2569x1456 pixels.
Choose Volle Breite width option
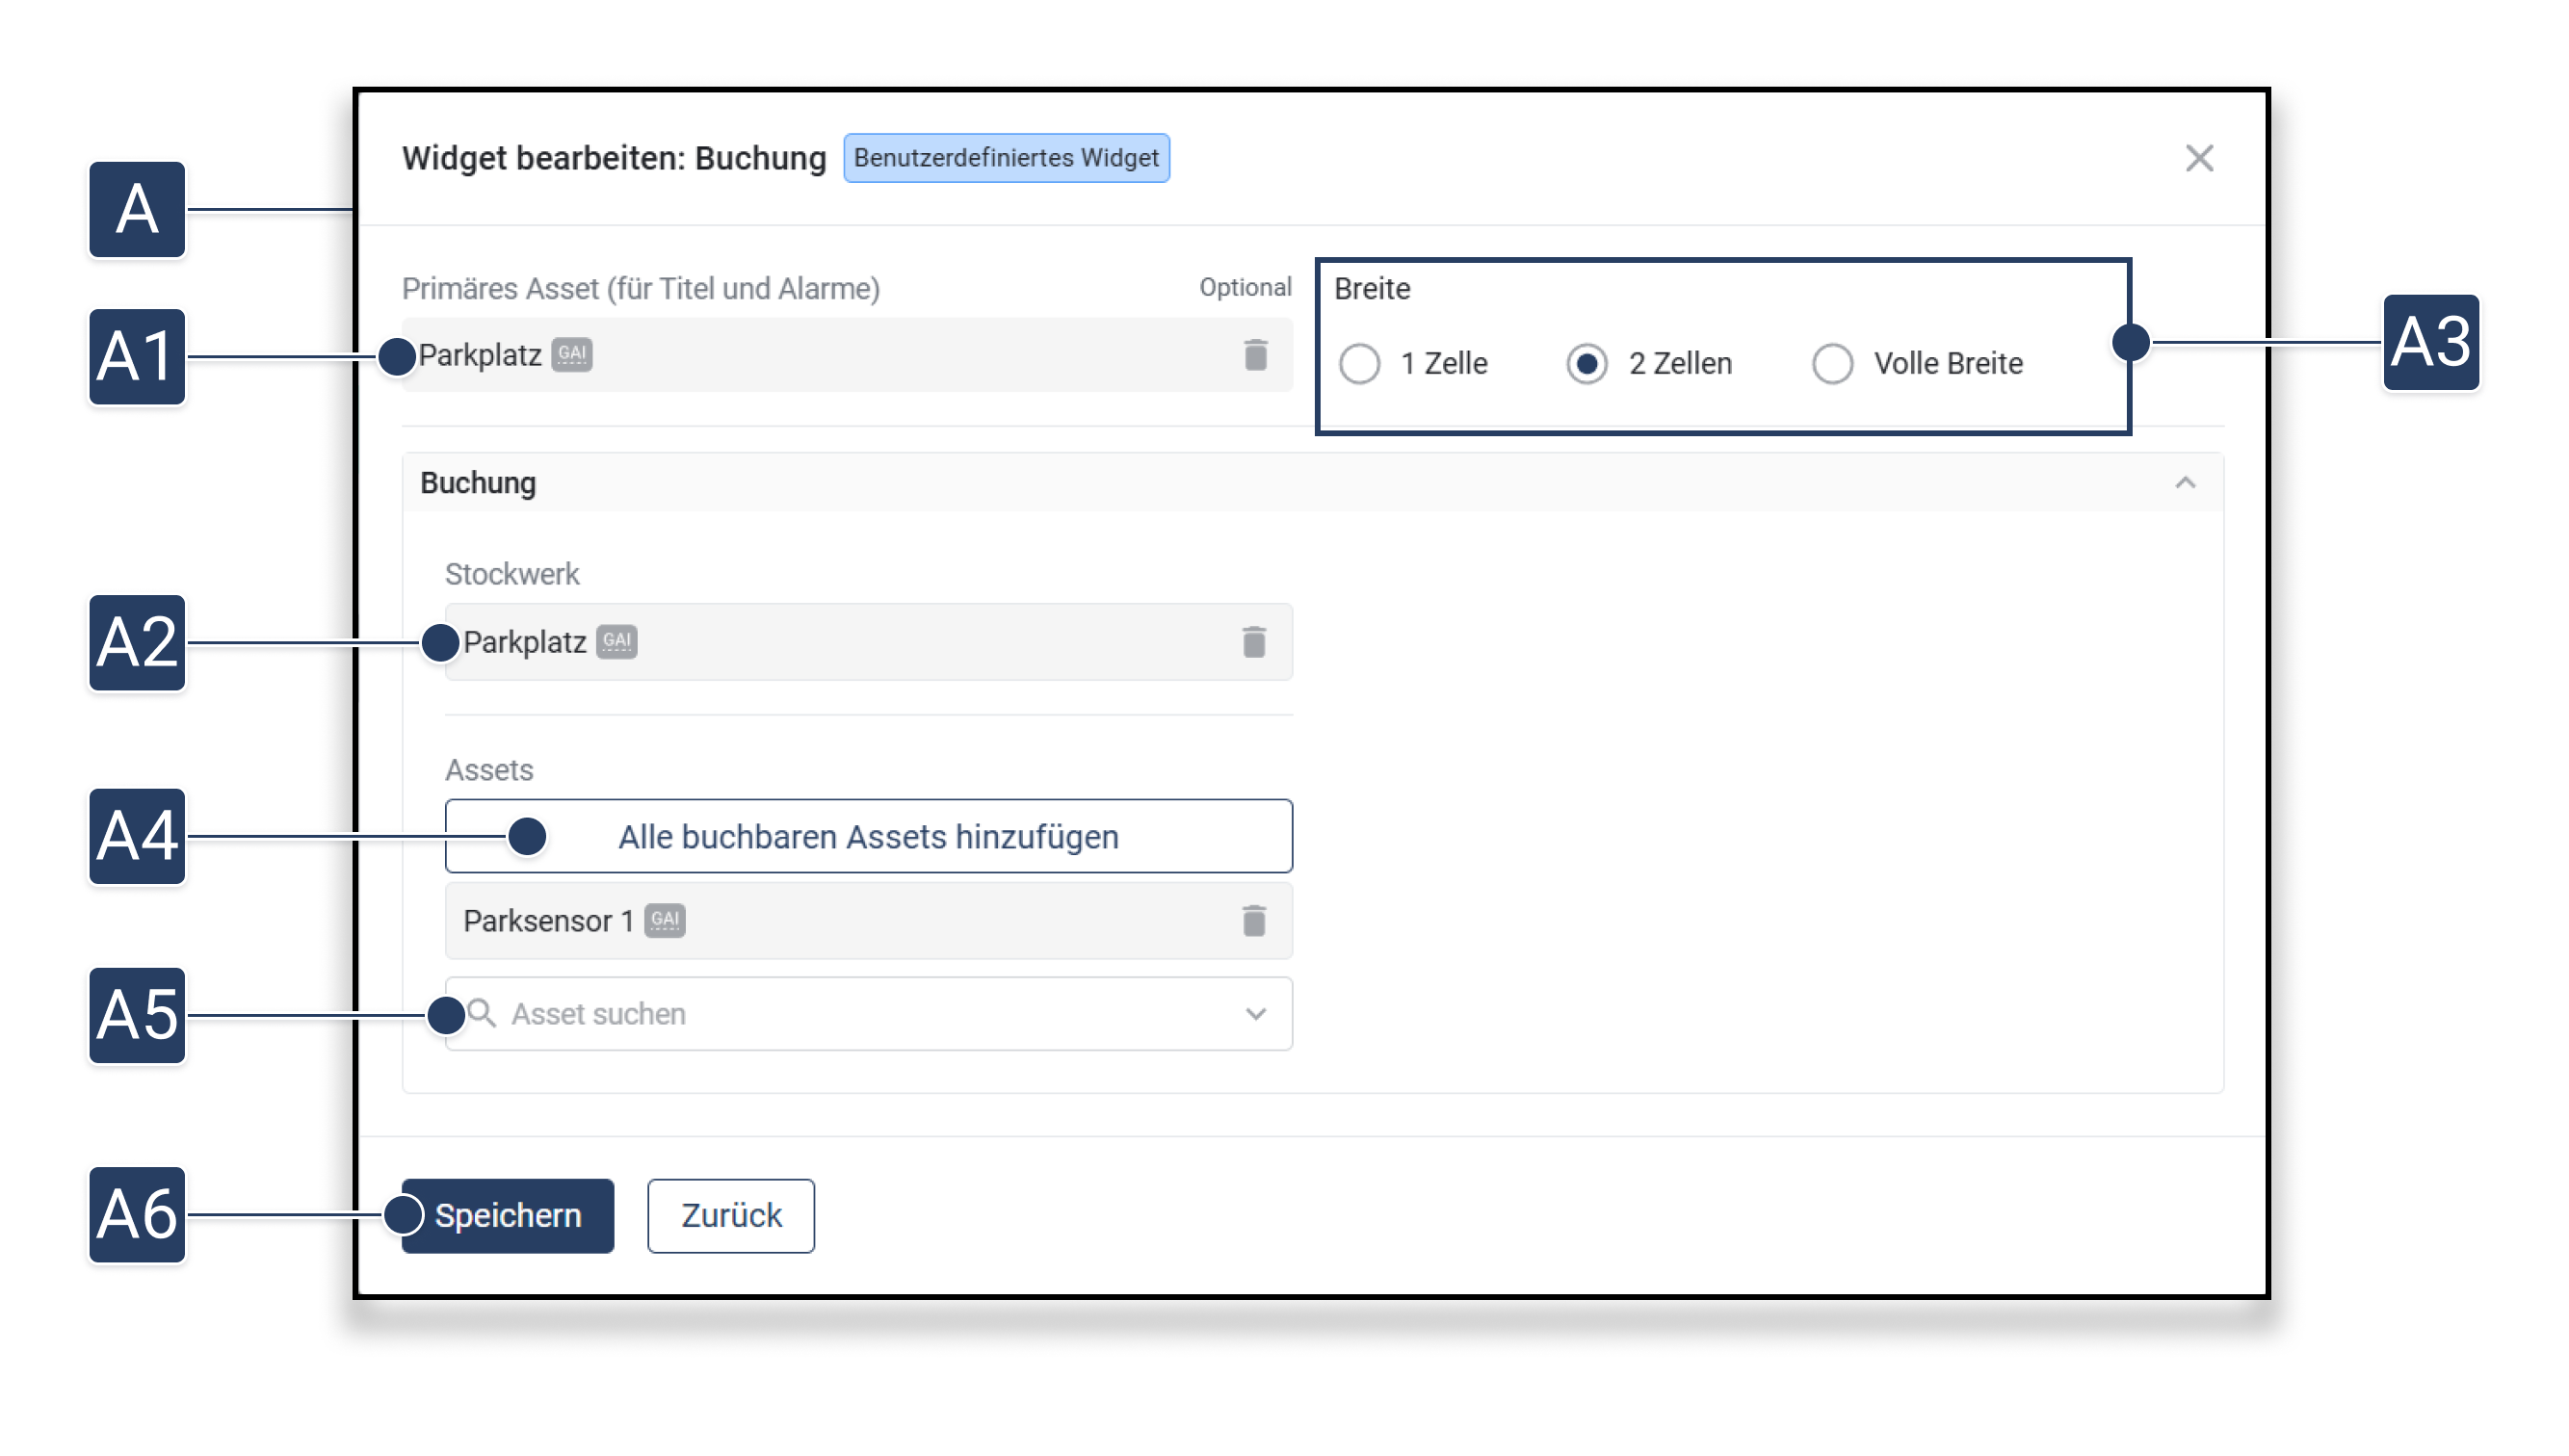coord(1832,364)
